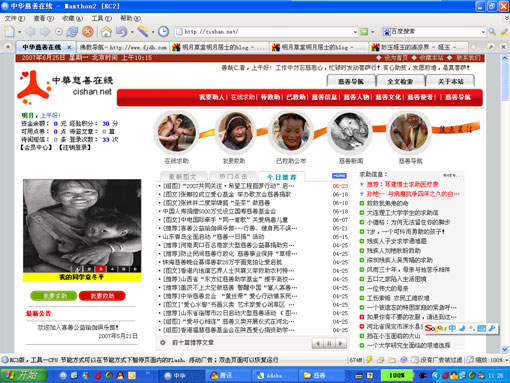Expand the zoom 100% dropdown in the status bar

[507, 360]
